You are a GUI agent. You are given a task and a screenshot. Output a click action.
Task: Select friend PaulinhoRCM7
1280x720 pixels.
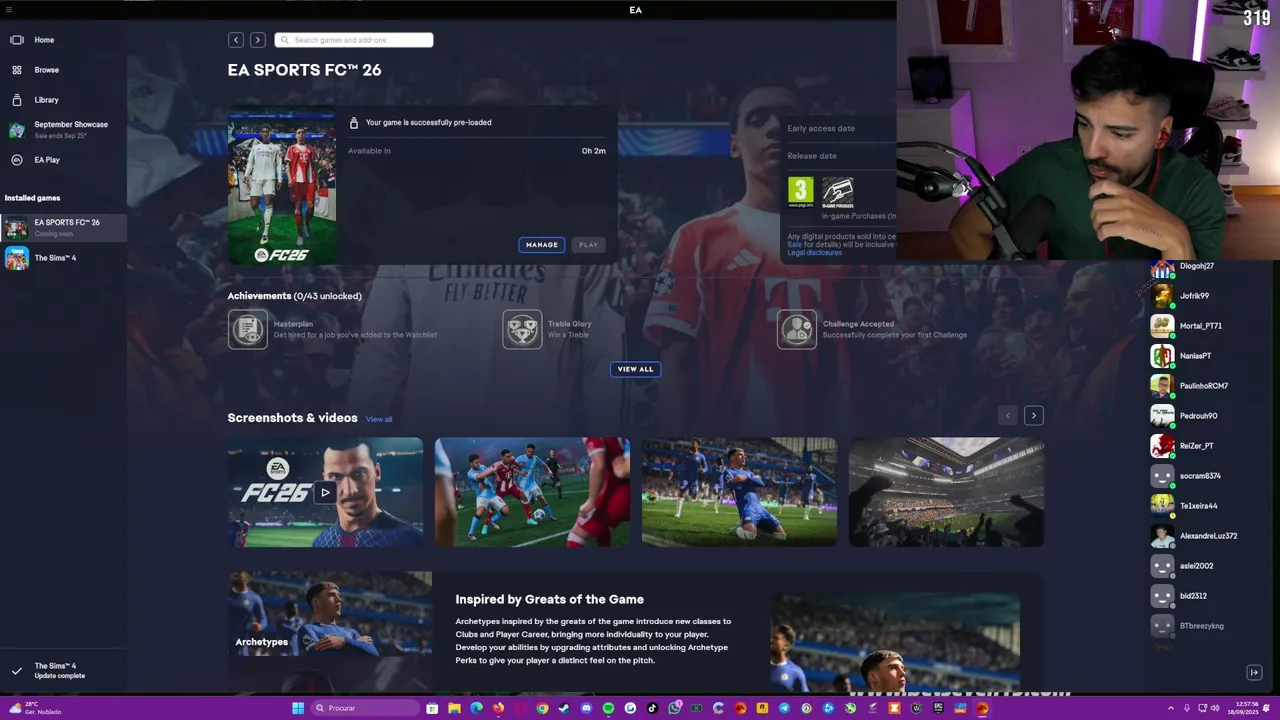tap(1203, 386)
